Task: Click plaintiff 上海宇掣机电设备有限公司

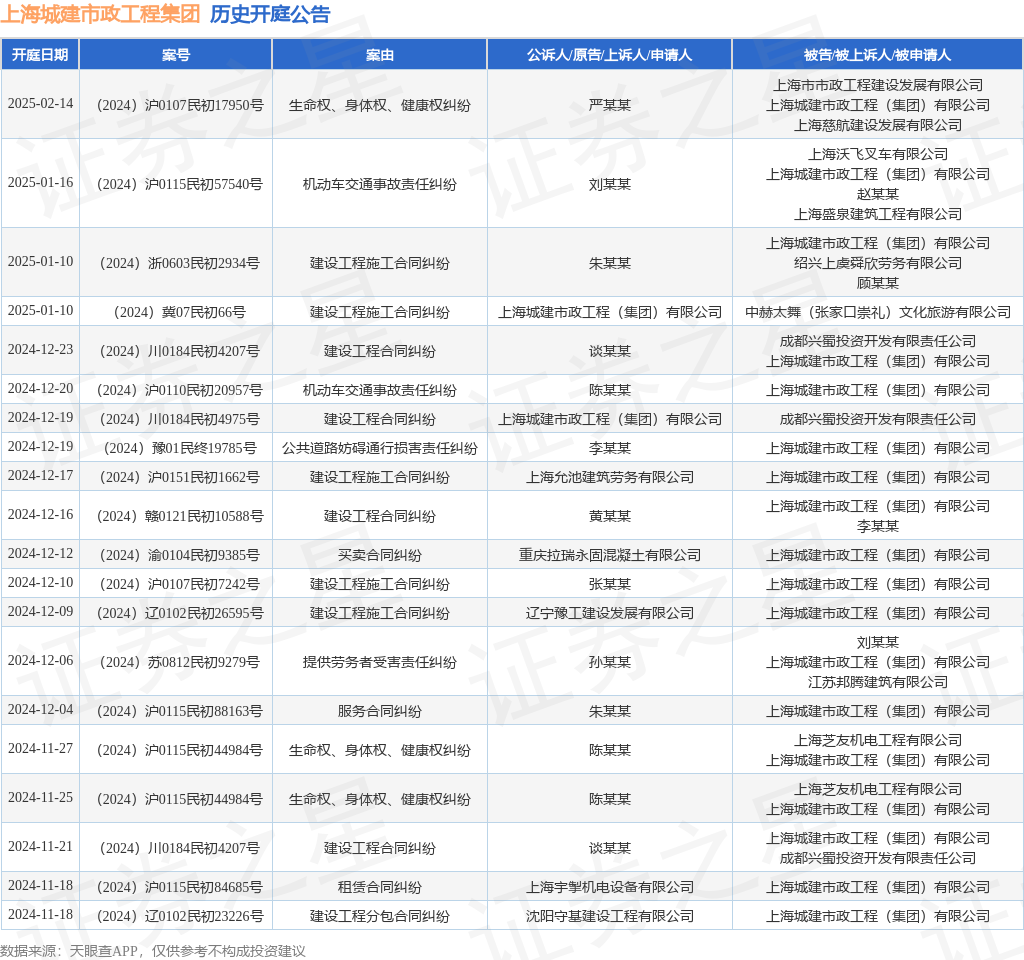Action: tap(610, 888)
